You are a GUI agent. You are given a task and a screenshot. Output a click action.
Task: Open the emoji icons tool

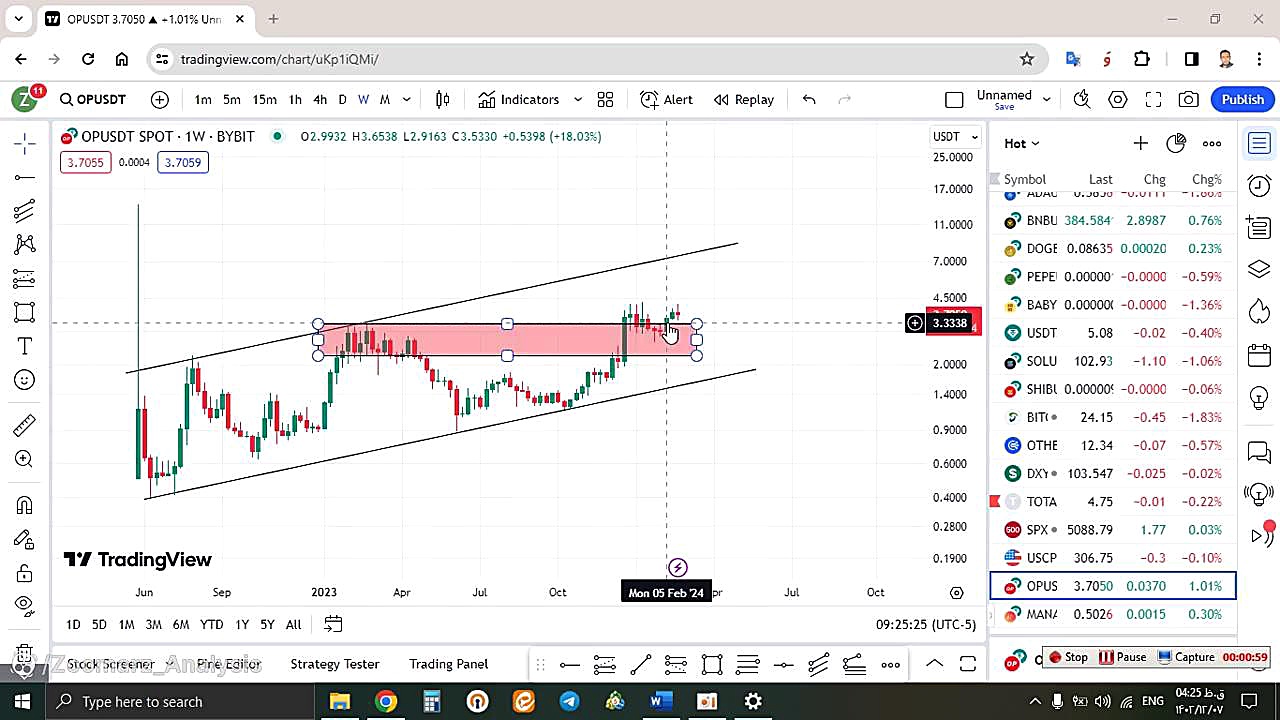25,380
